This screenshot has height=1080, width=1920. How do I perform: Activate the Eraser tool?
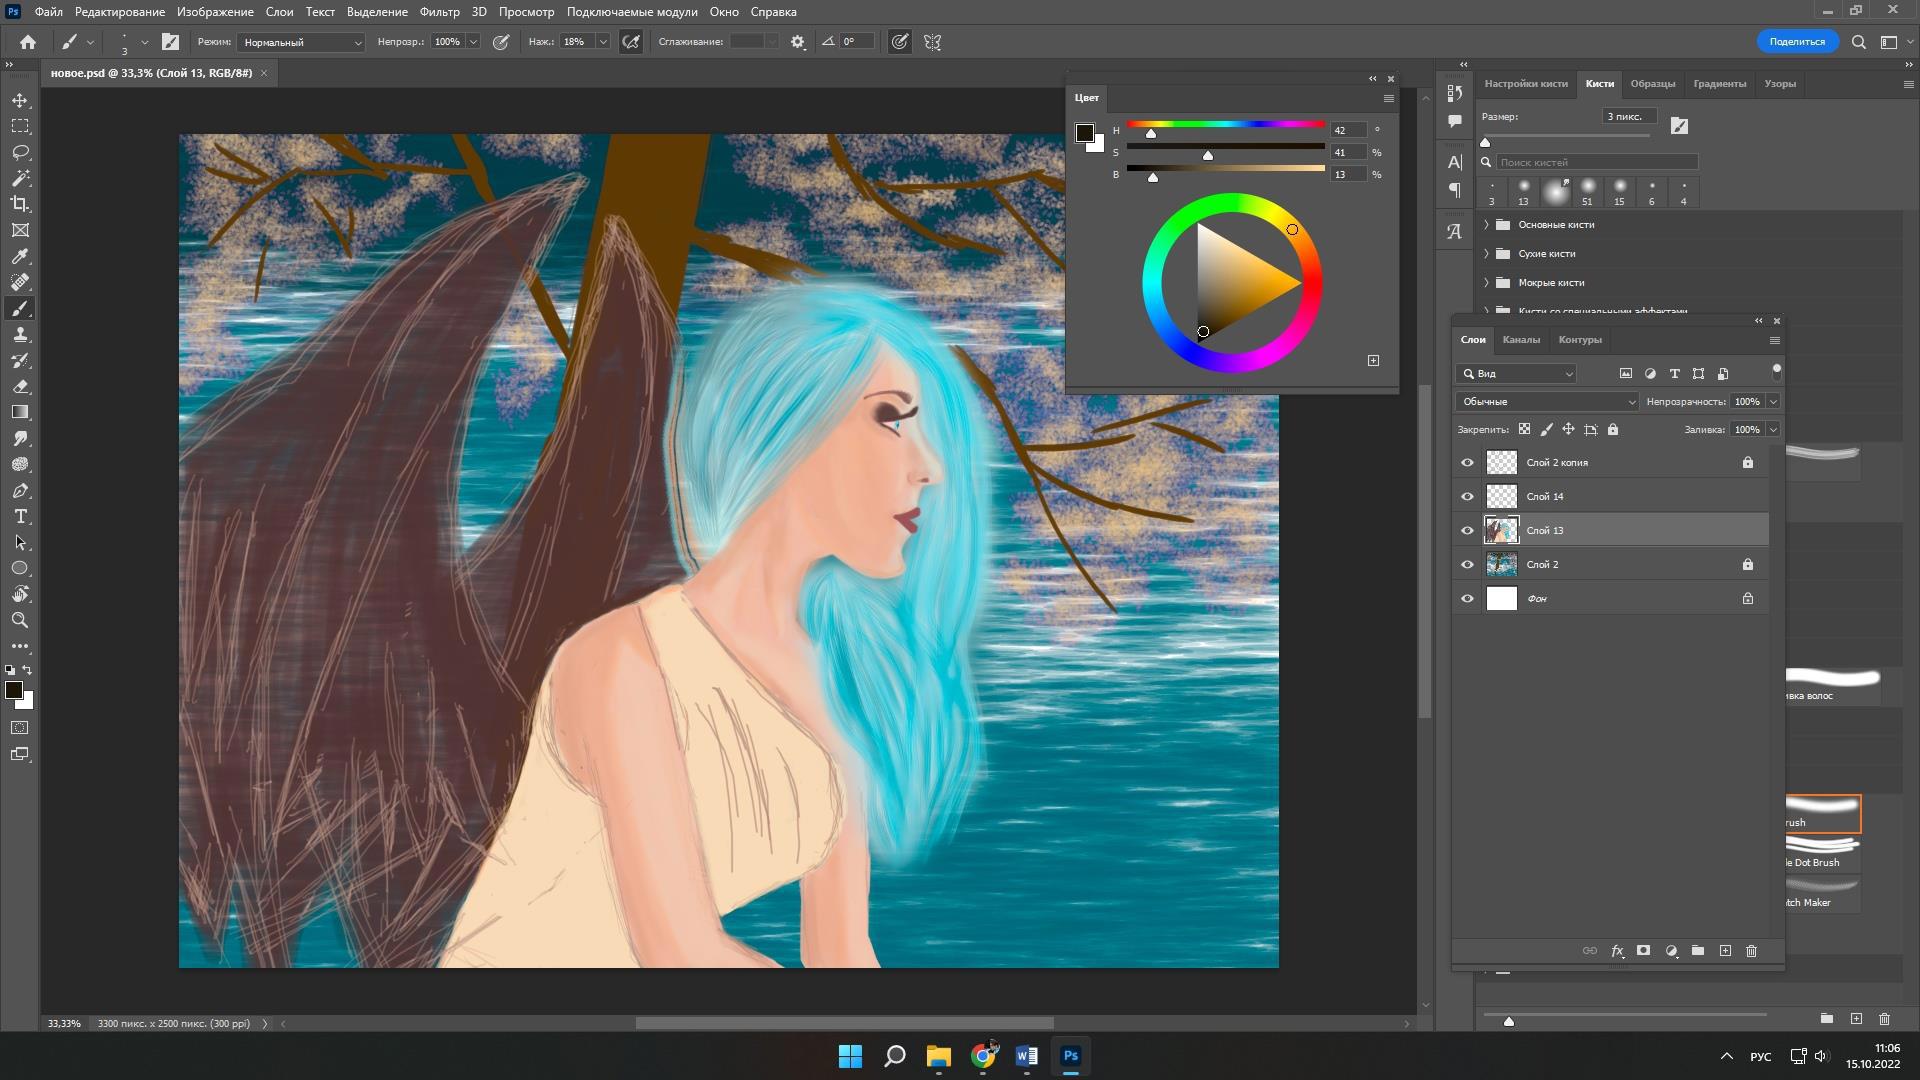point(20,386)
